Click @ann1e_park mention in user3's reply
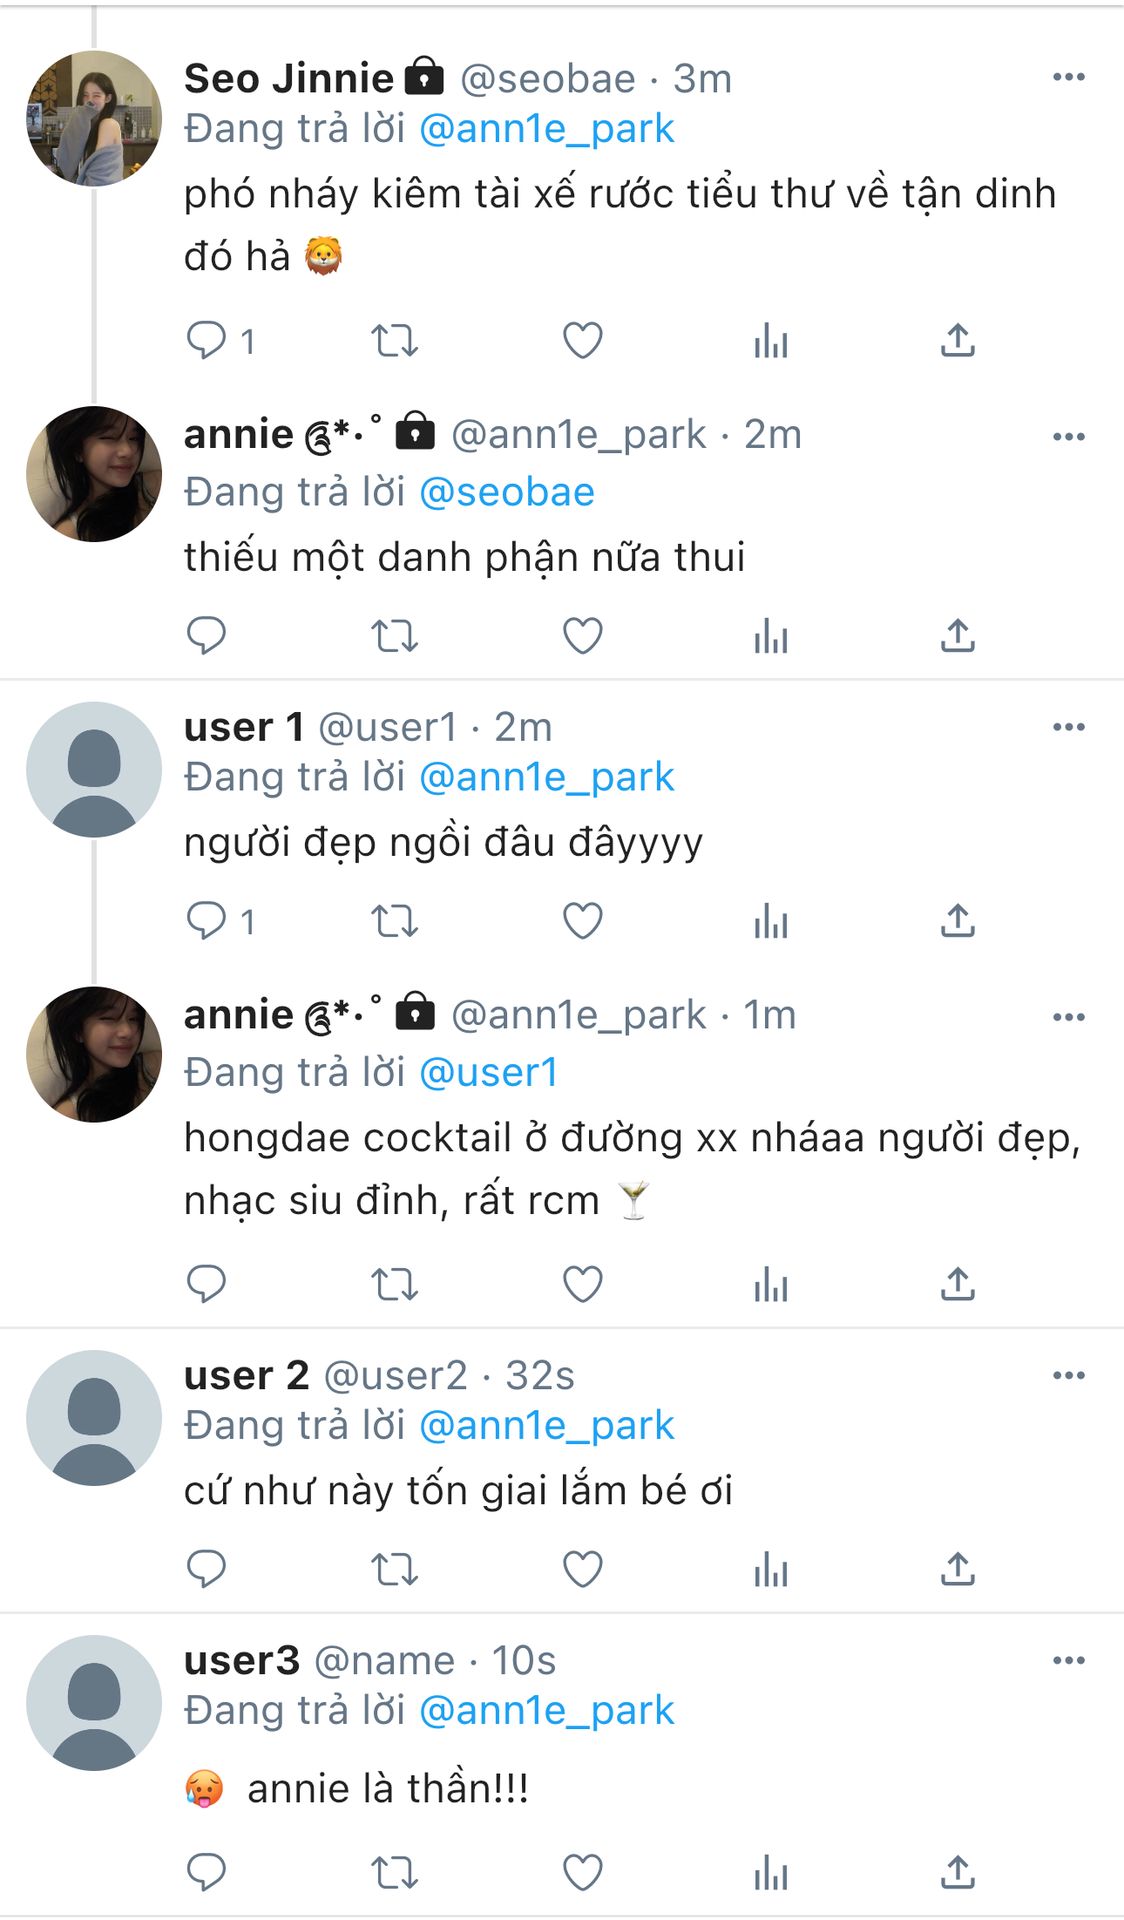This screenshot has width=1124, height=1920. pyautogui.click(x=547, y=1711)
